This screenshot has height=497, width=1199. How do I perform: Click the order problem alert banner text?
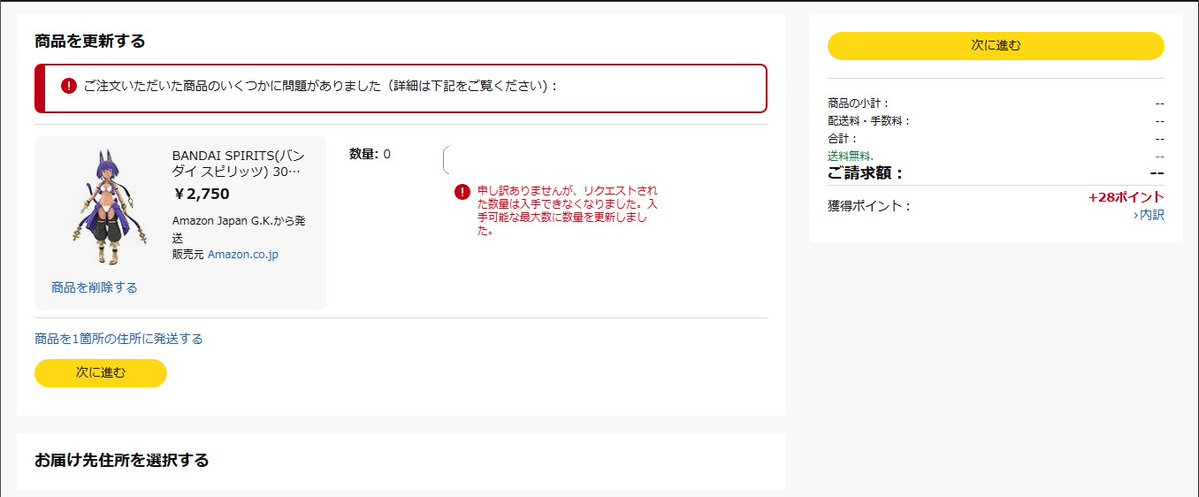point(320,86)
